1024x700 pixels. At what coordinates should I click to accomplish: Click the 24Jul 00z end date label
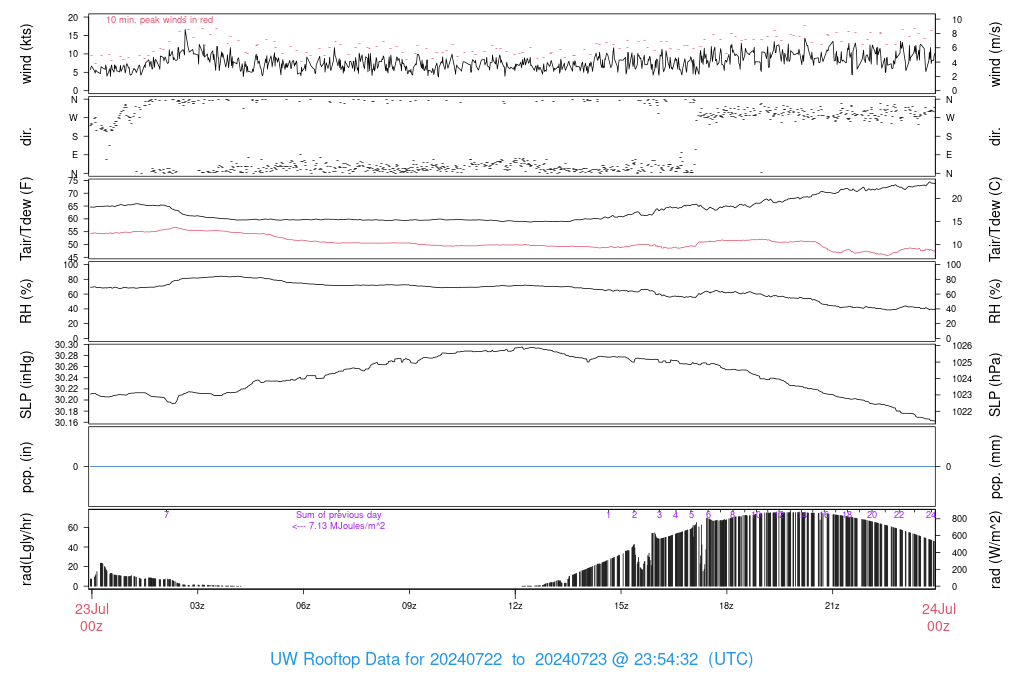tap(937, 616)
